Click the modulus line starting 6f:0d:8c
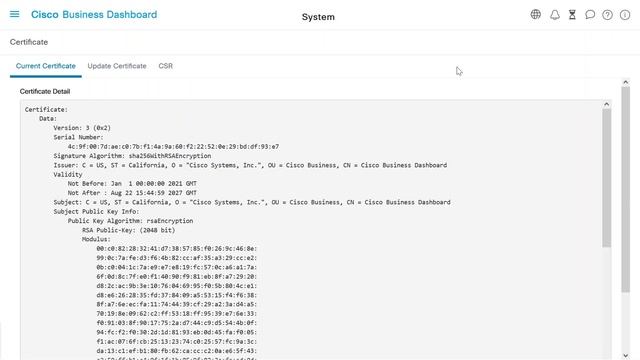This screenshot has width=640, height=360. (177, 277)
